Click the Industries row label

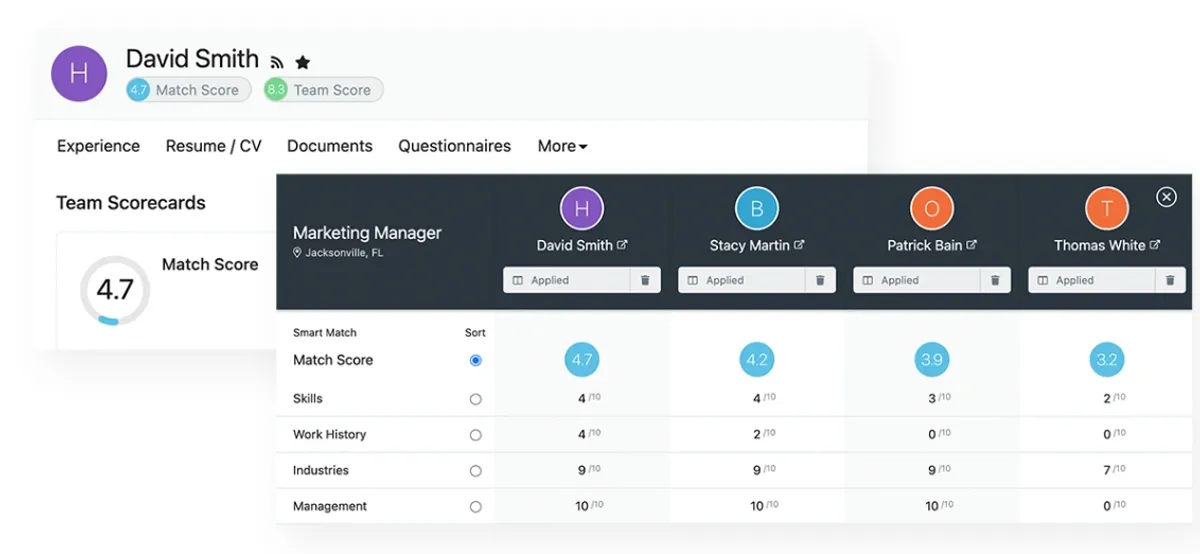tap(320, 471)
